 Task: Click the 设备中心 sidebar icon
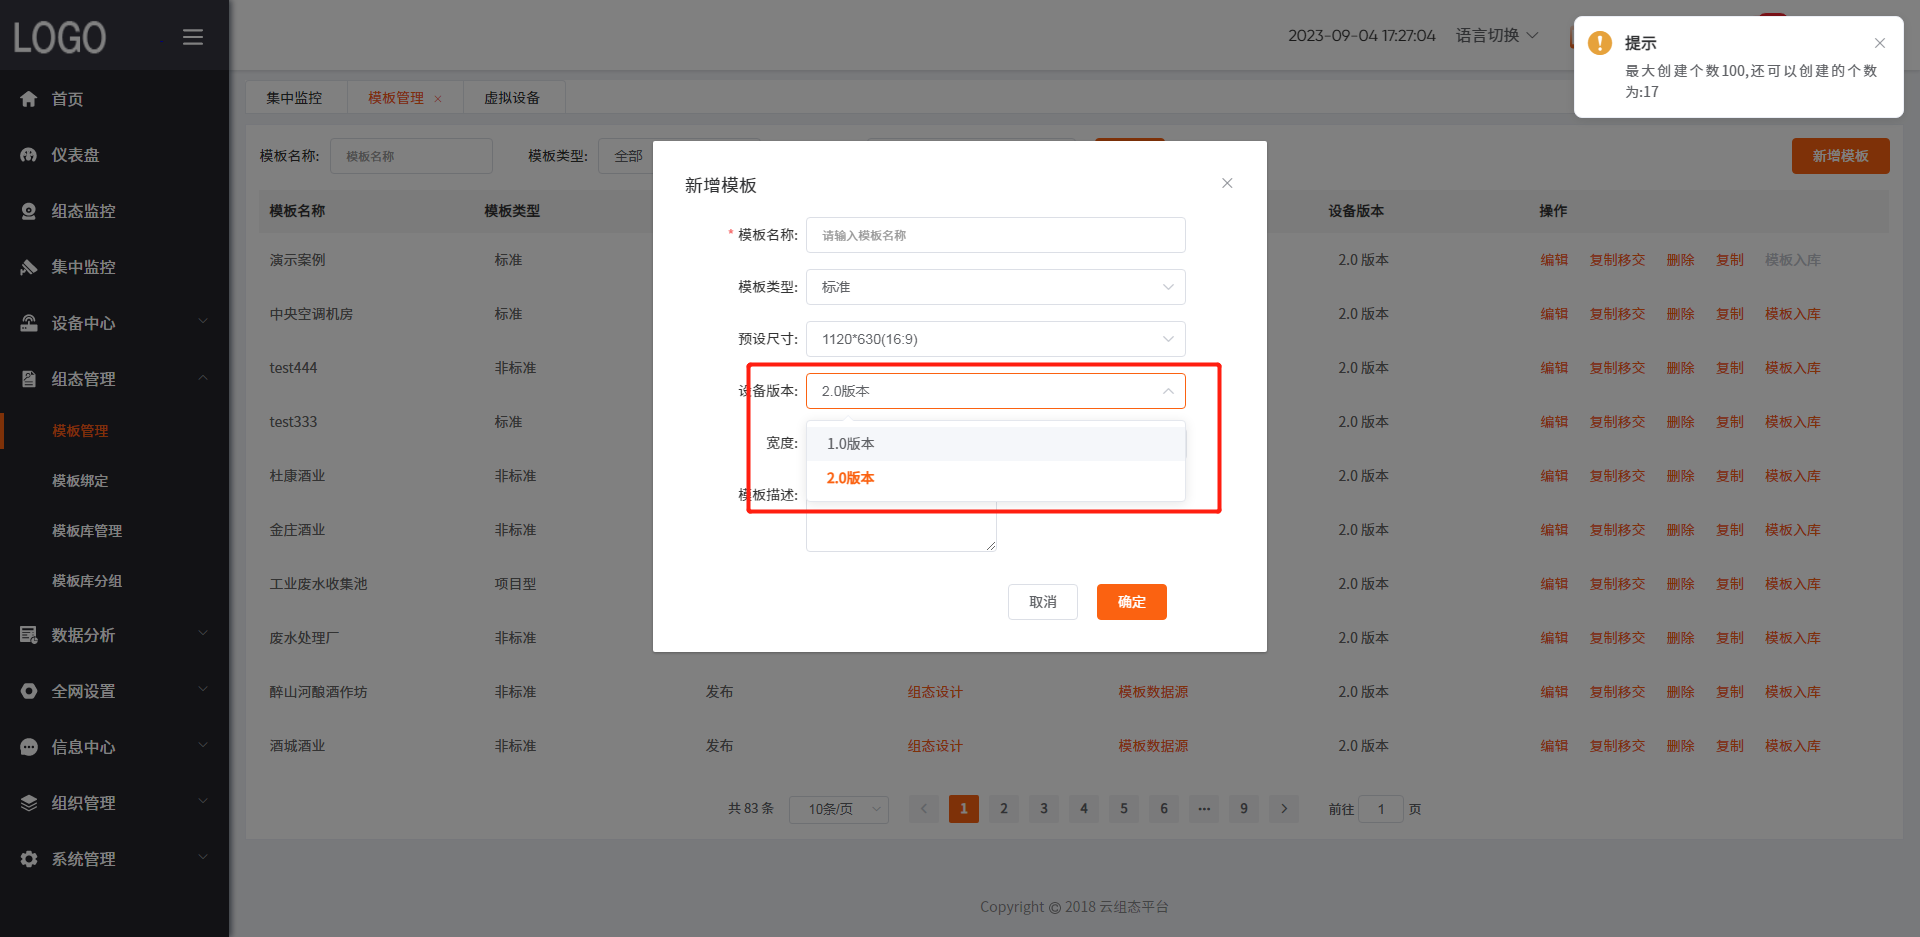coord(29,323)
